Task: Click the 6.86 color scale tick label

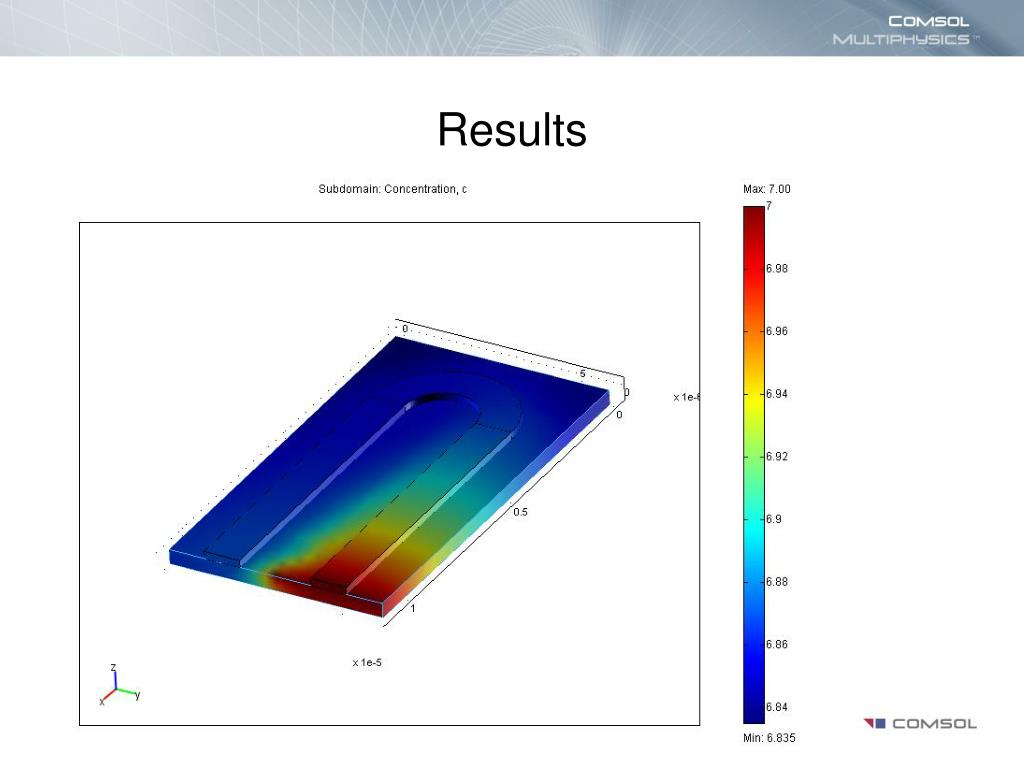Action: click(776, 645)
